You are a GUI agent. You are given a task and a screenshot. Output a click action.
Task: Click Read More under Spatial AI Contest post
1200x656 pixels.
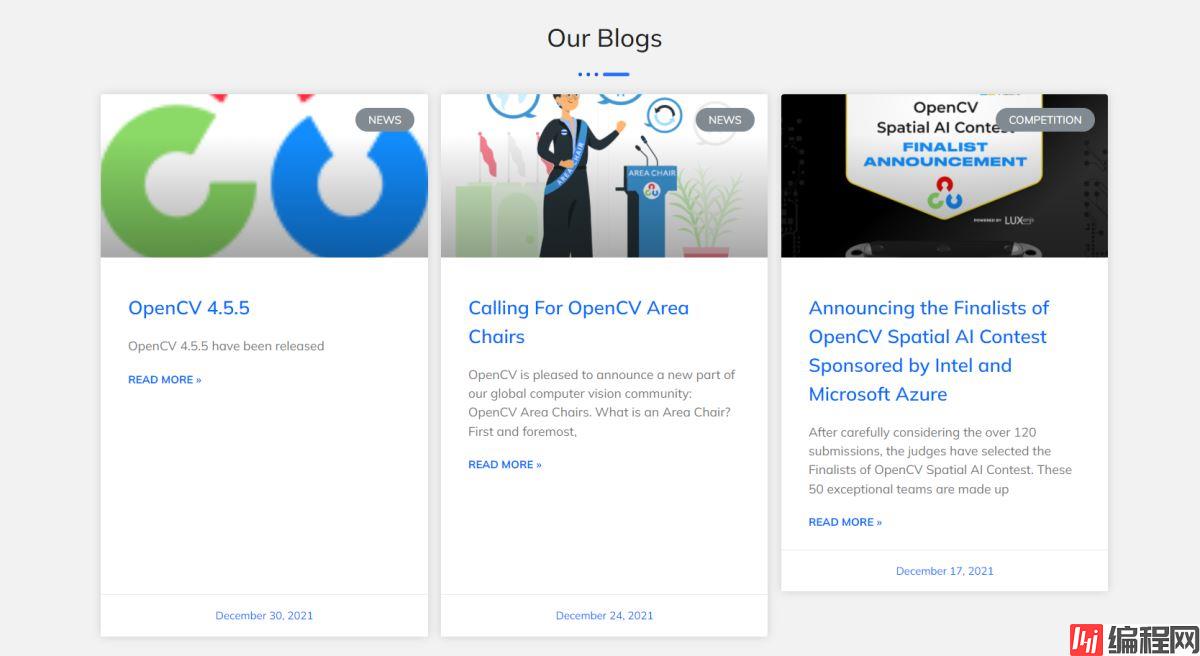[x=845, y=522]
